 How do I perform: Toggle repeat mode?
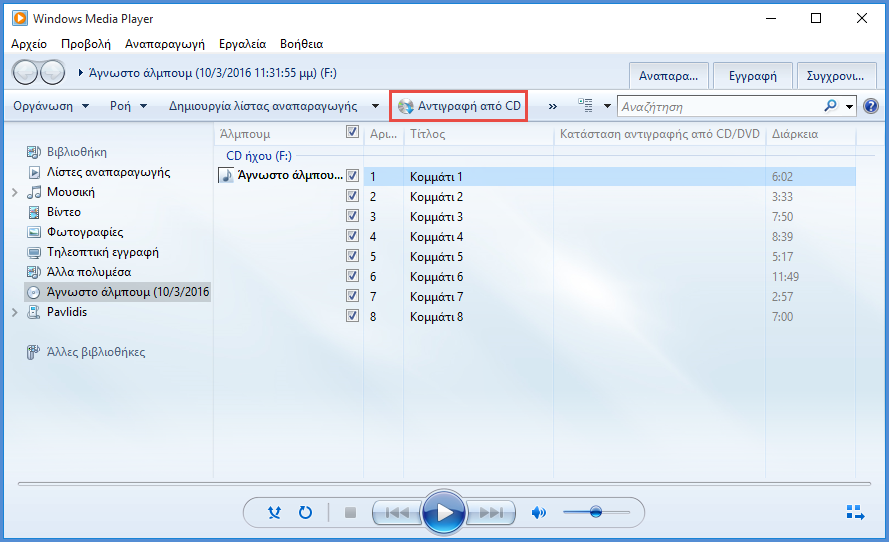[306, 513]
